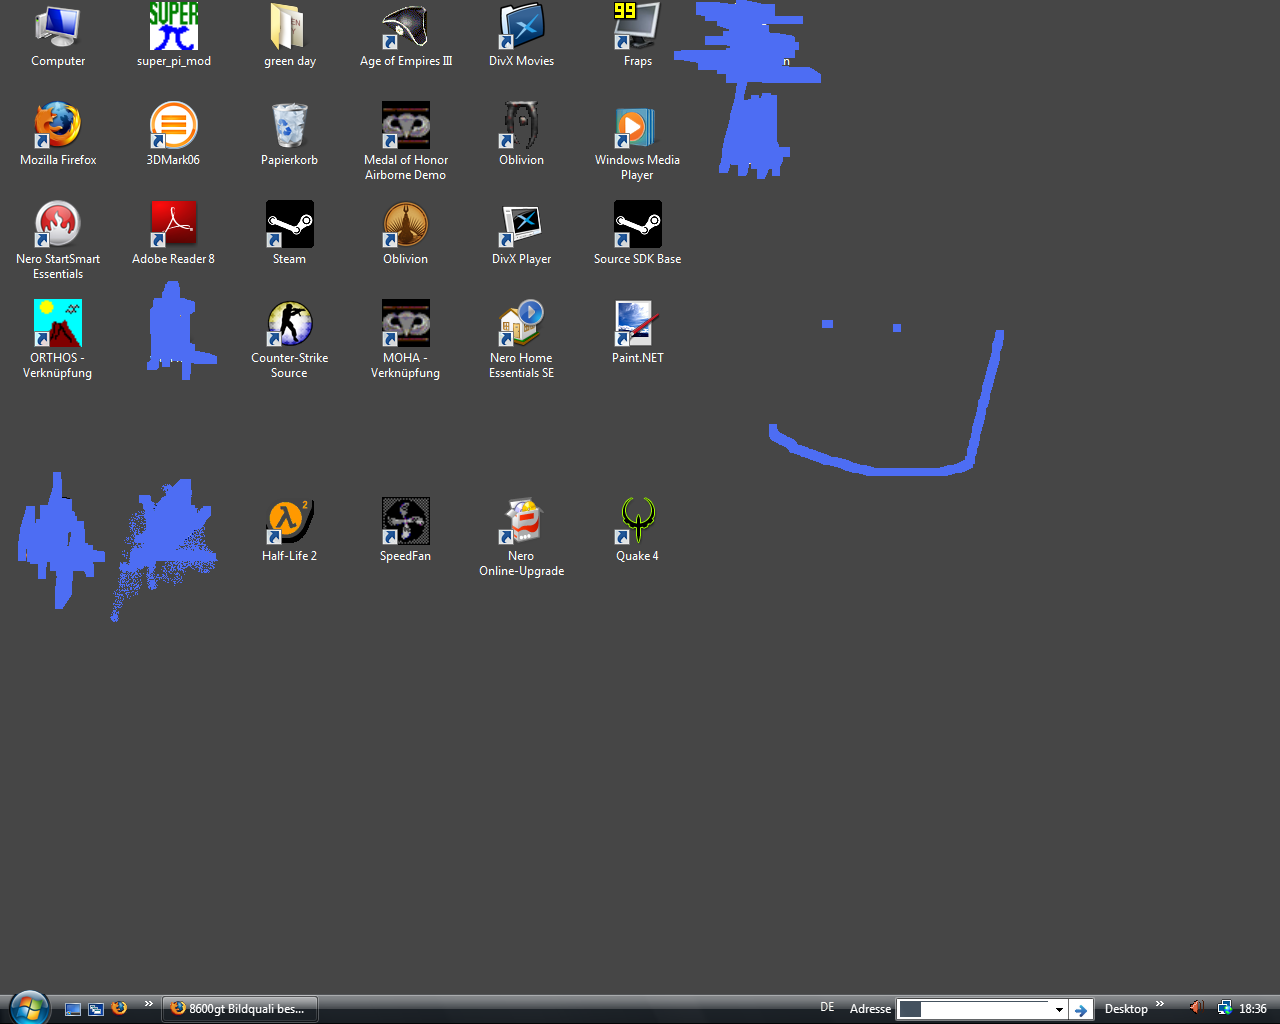The image size is (1280, 1024).
Task: Launch Counter-Strike Source
Action: pyautogui.click(x=290, y=339)
